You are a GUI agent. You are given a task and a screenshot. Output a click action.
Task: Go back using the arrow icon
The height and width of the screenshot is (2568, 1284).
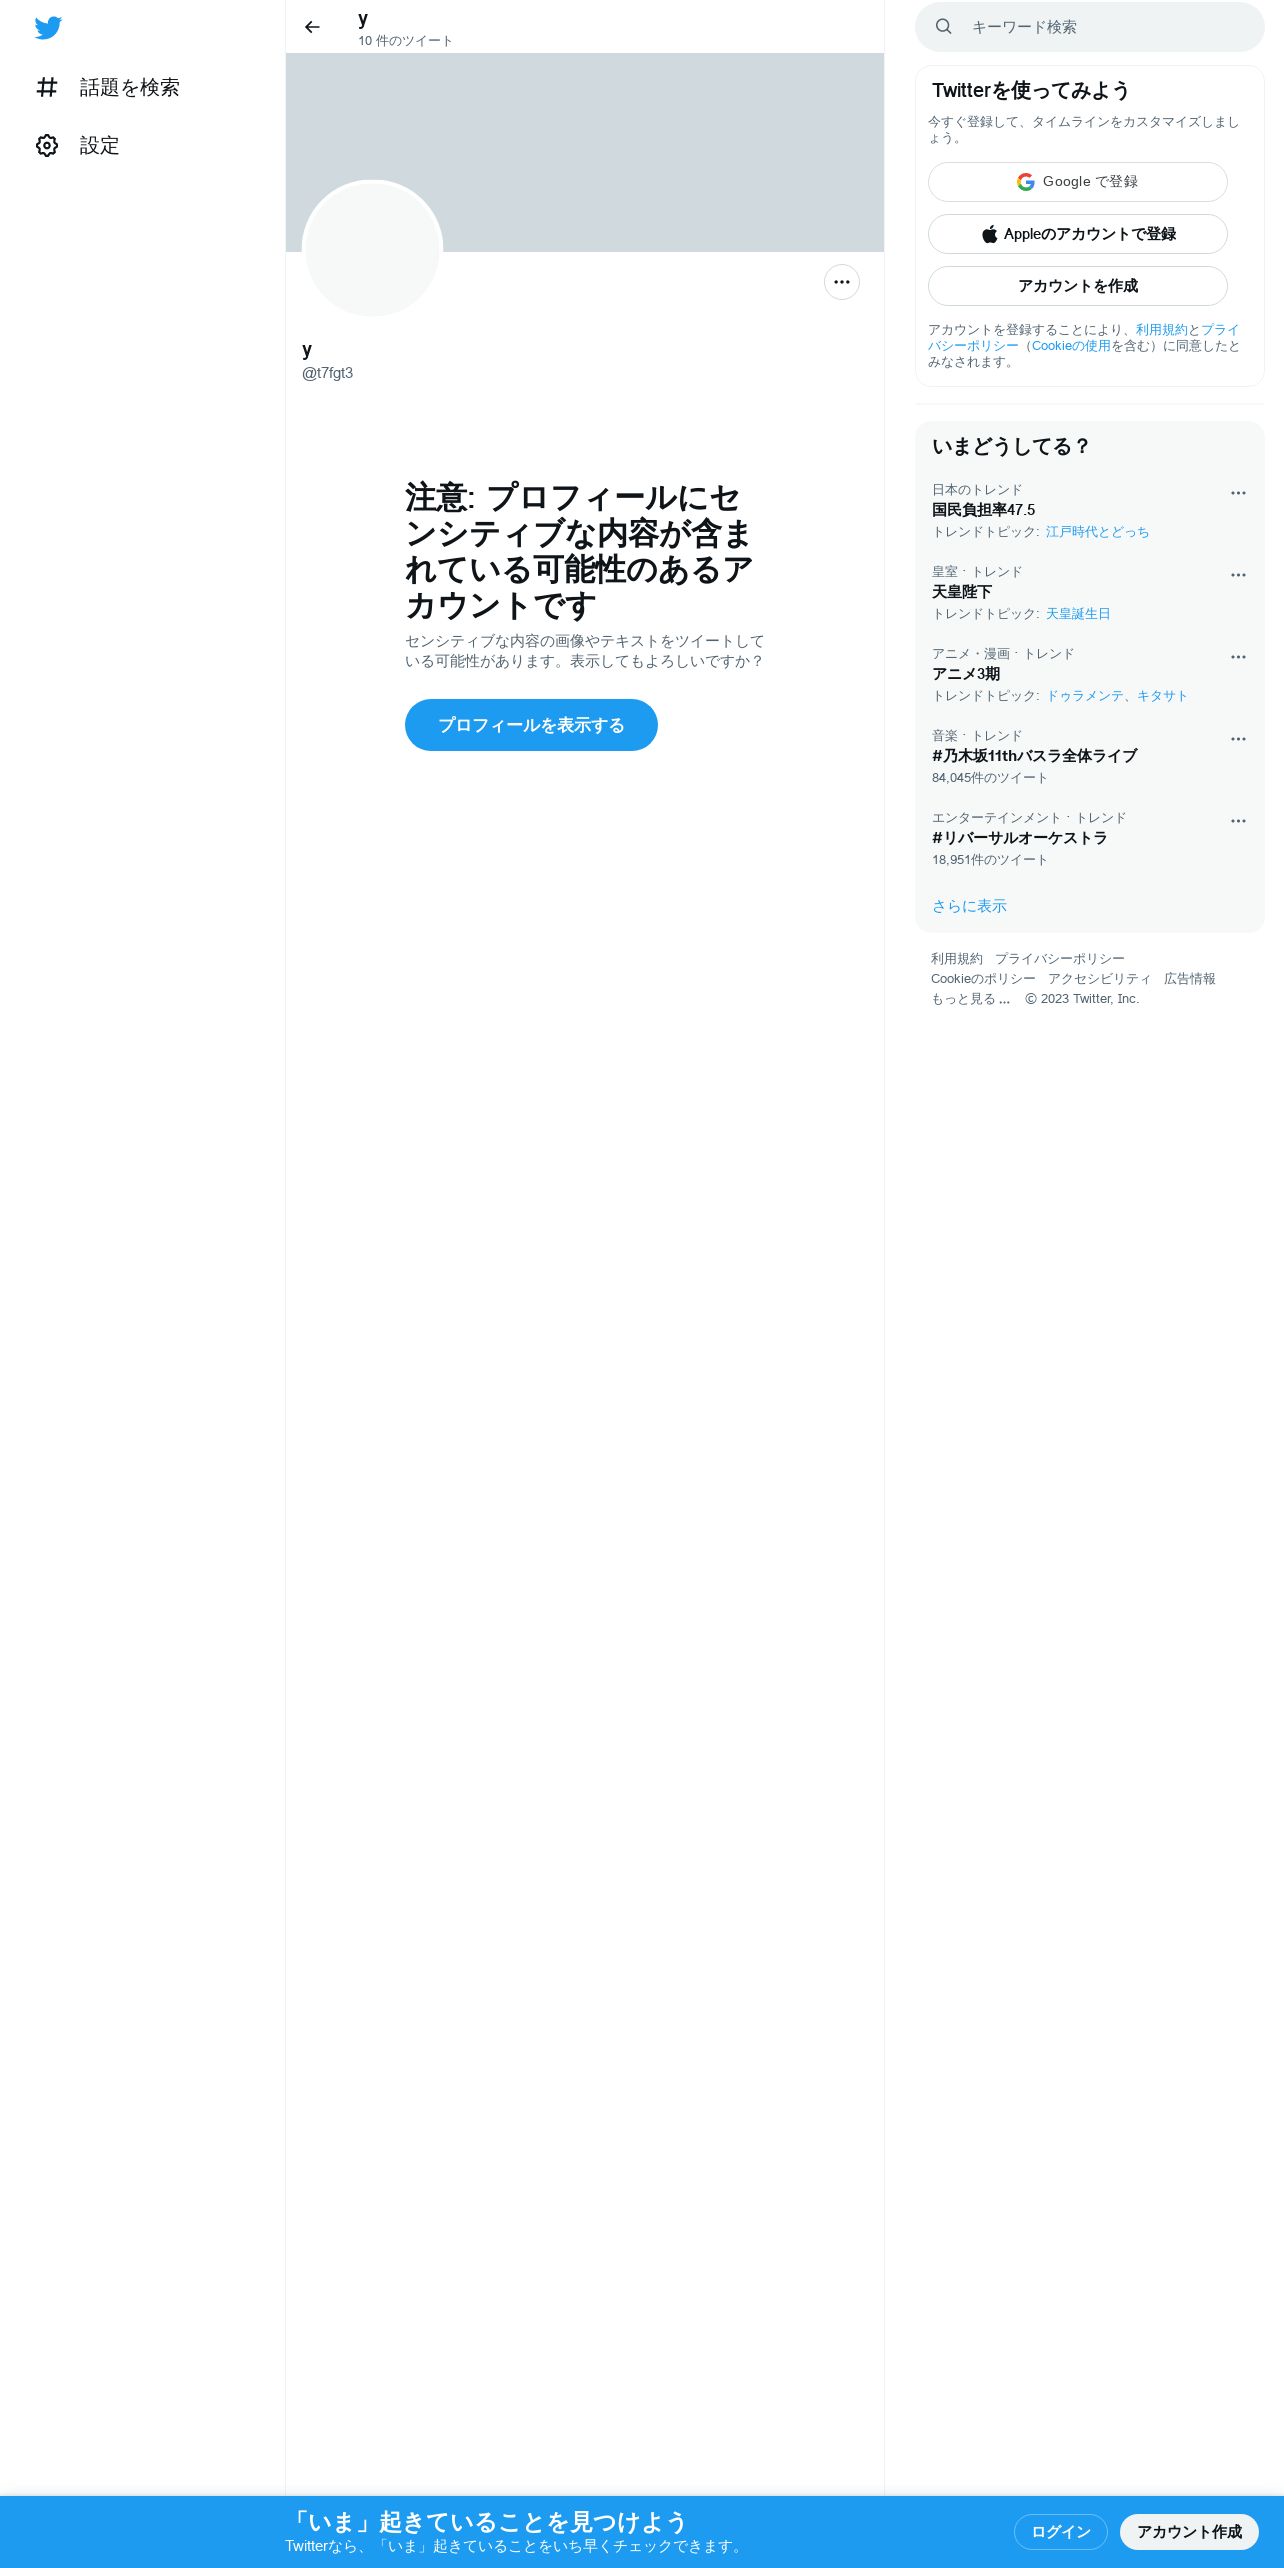click(x=312, y=27)
